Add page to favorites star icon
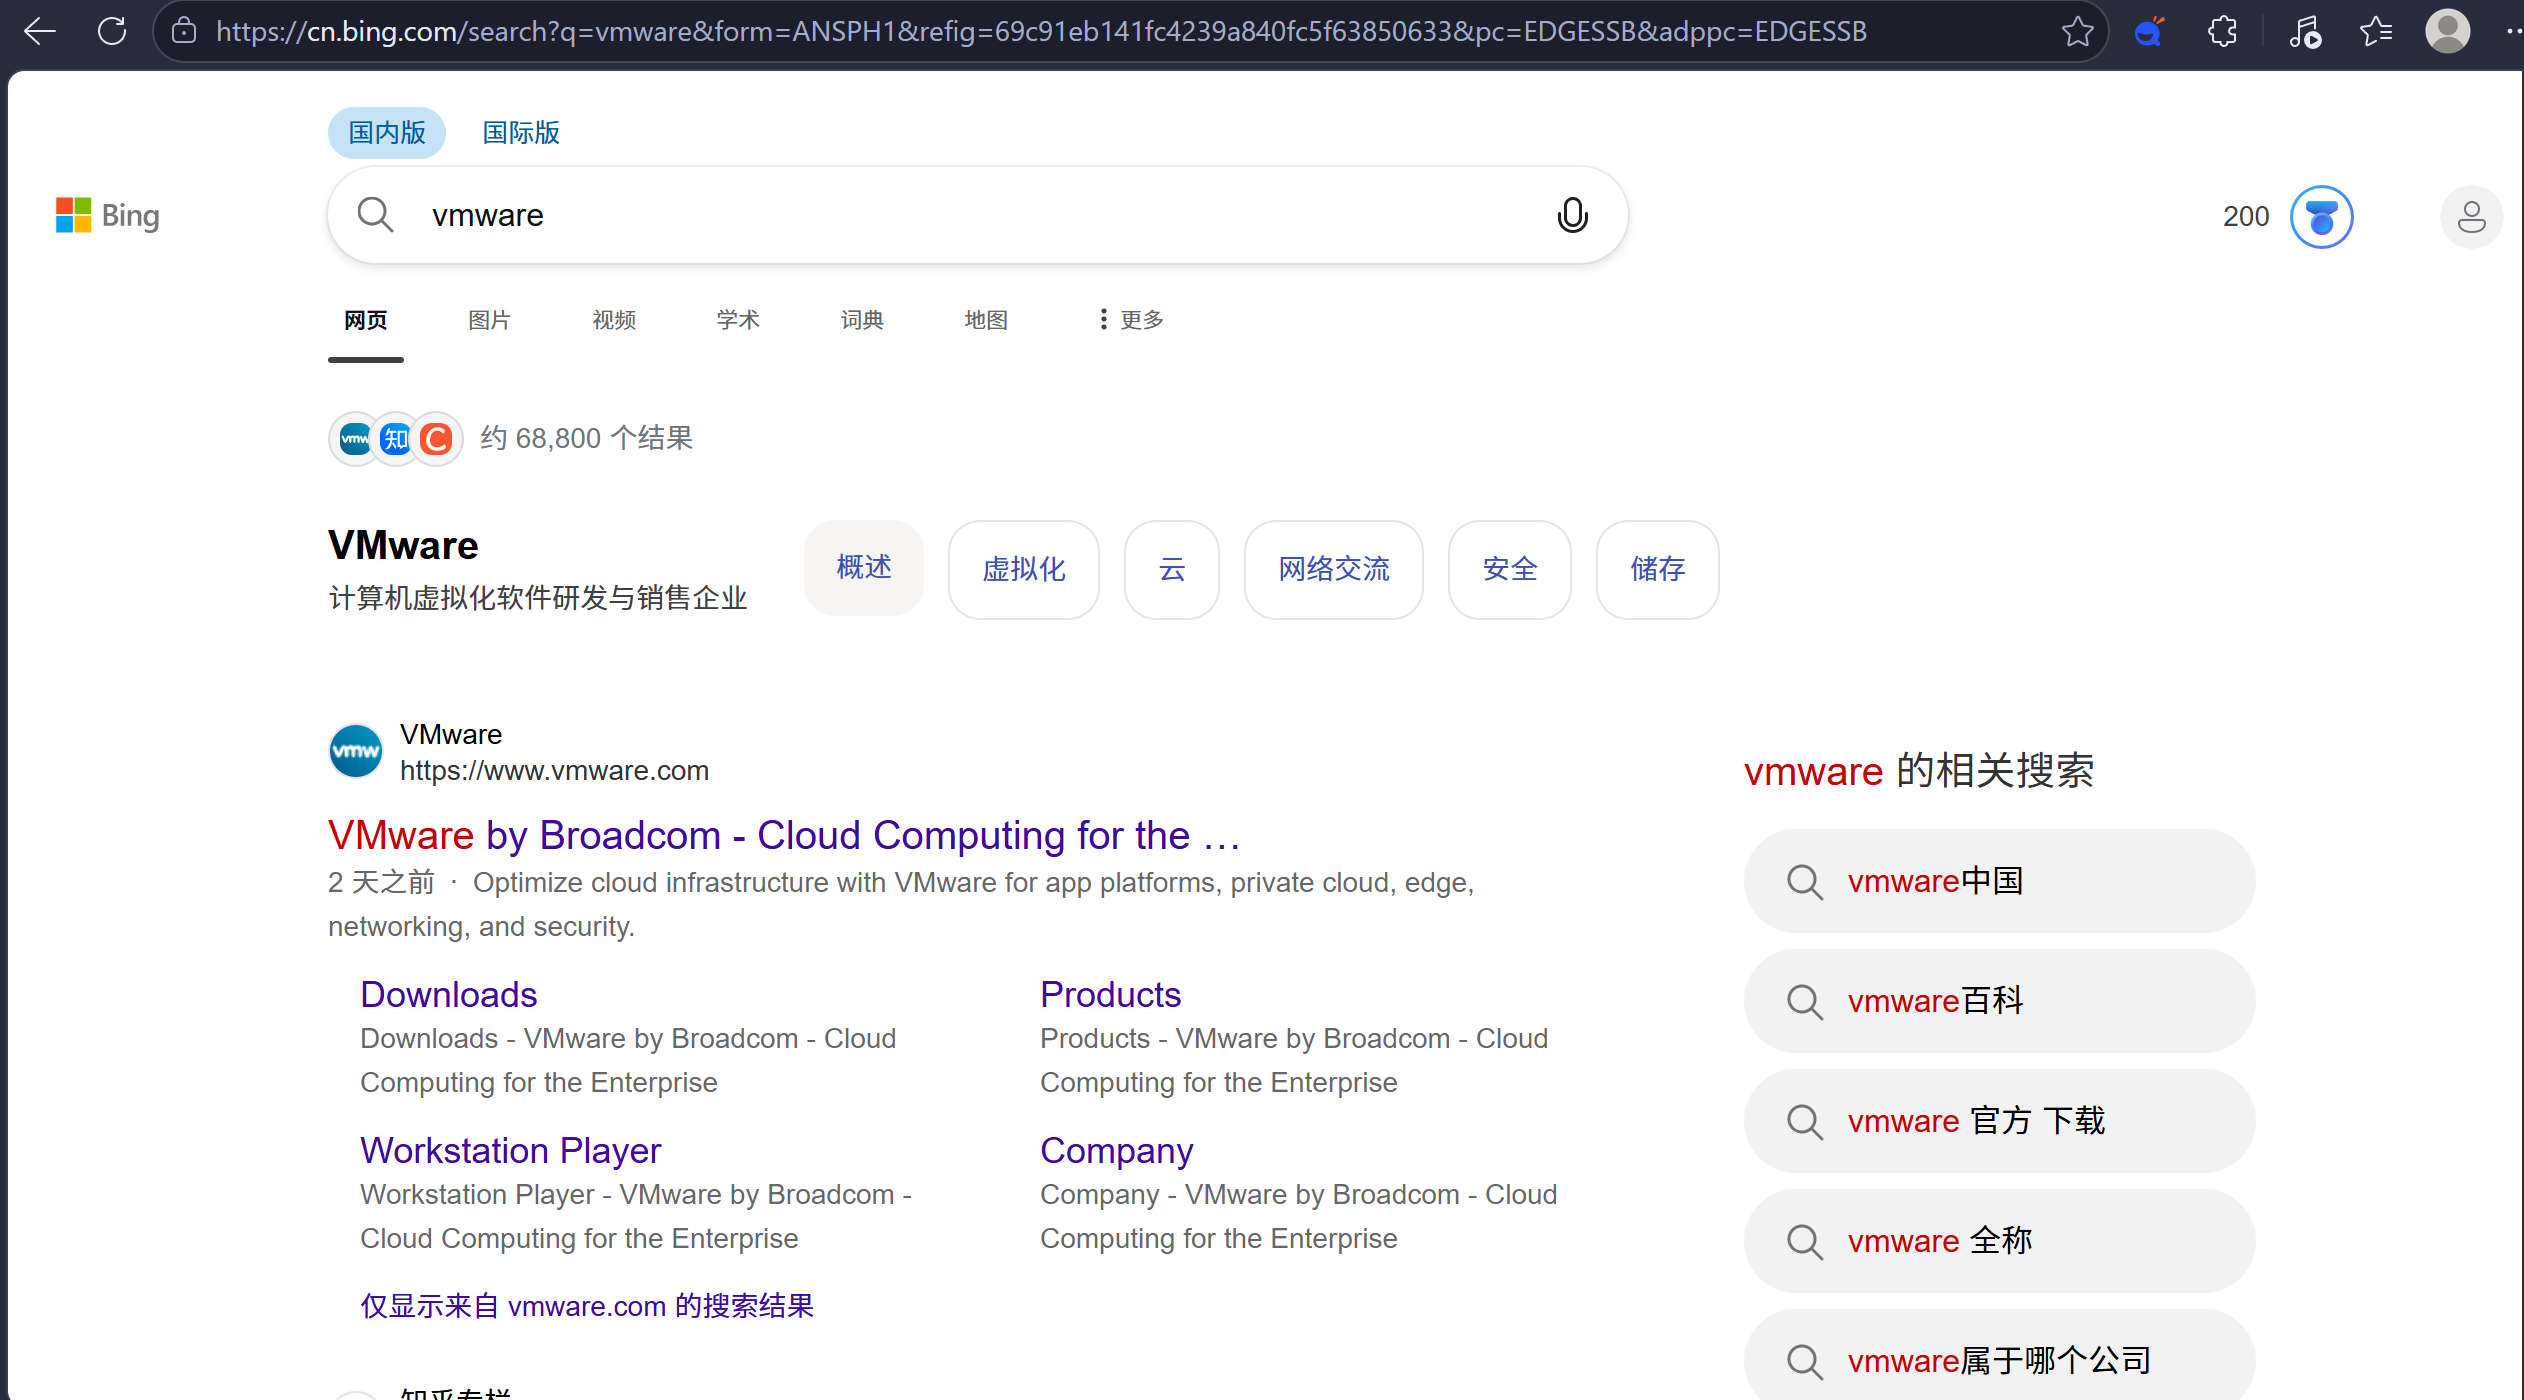 (x=2077, y=31)
